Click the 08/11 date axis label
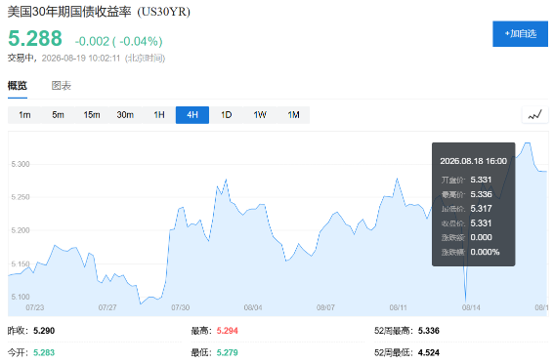Viewport: 554px width, 363px height. 398,308
